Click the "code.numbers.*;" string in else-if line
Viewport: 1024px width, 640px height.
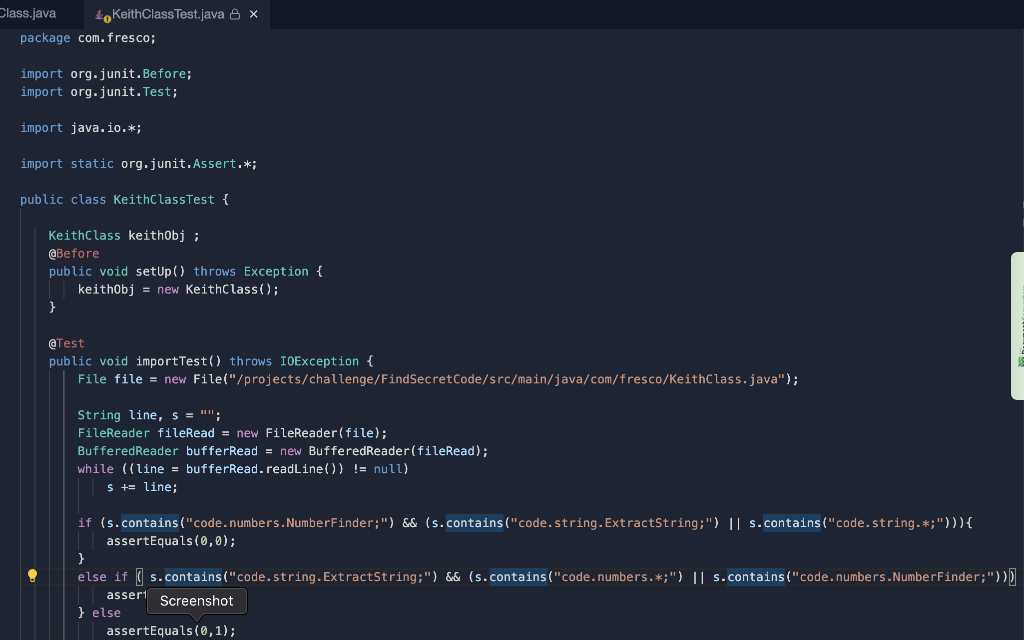pos(615,577)
